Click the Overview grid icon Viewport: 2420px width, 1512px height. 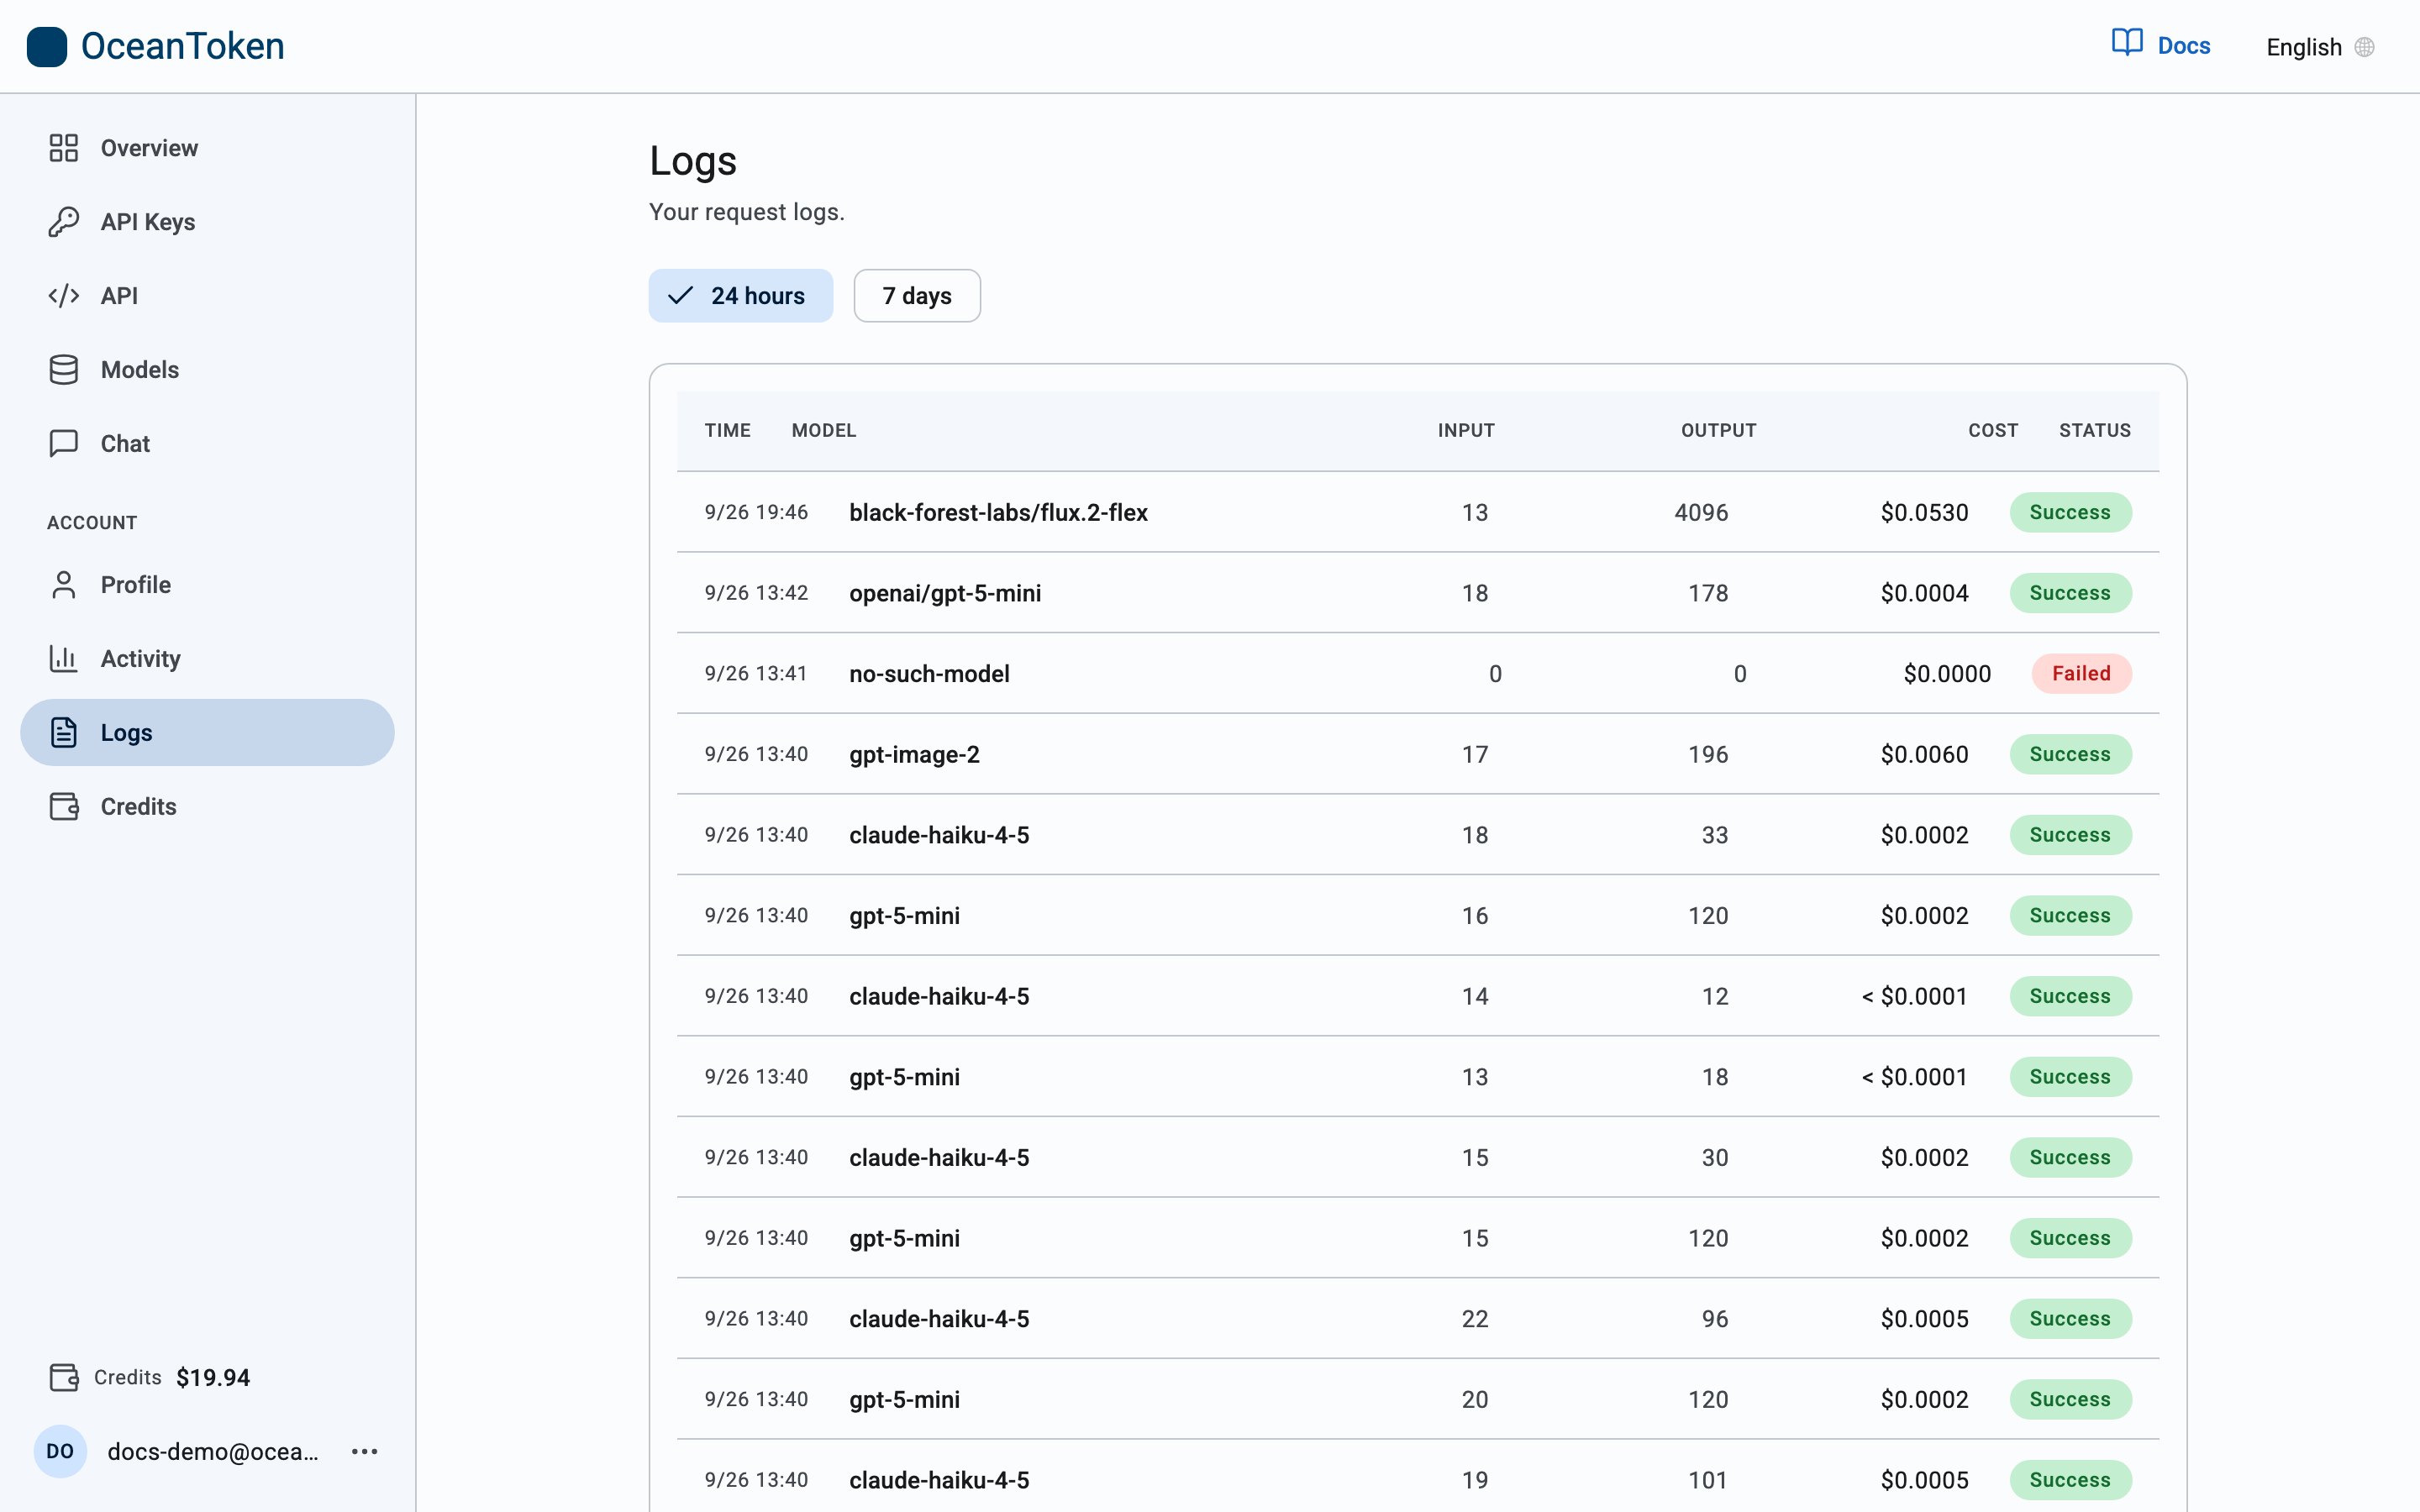(x=64, y=148)
